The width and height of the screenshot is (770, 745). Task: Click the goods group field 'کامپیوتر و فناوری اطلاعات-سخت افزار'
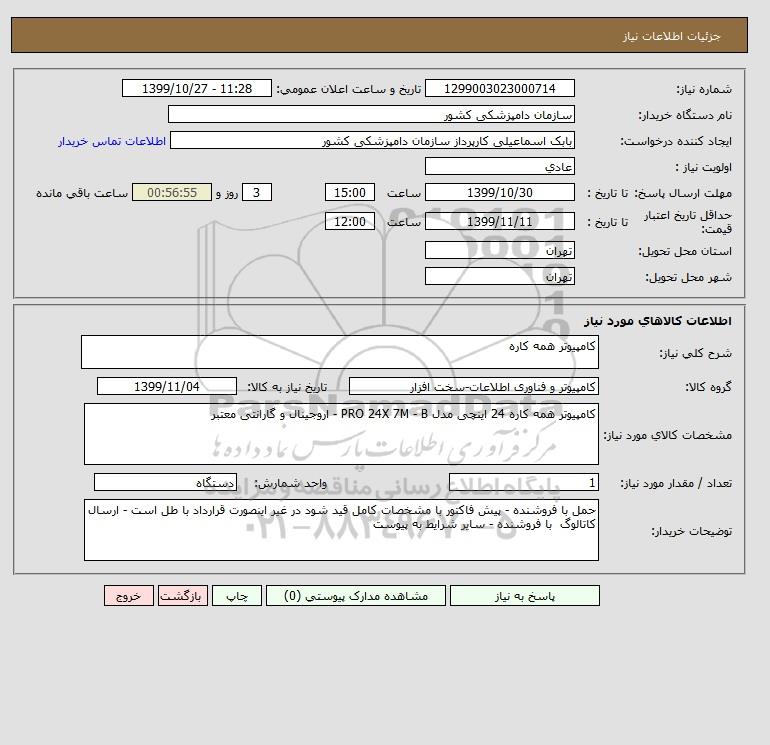coord(473,386)
